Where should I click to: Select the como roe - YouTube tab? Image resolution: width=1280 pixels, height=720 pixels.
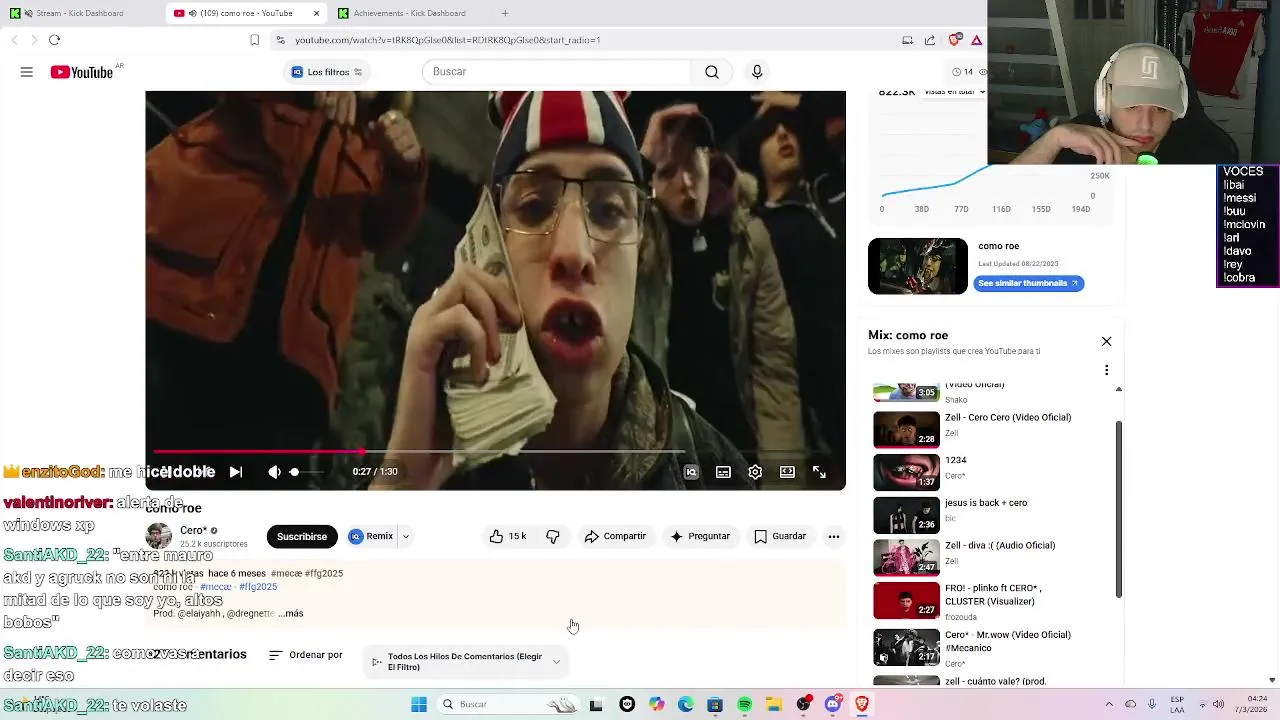point(239,13)
